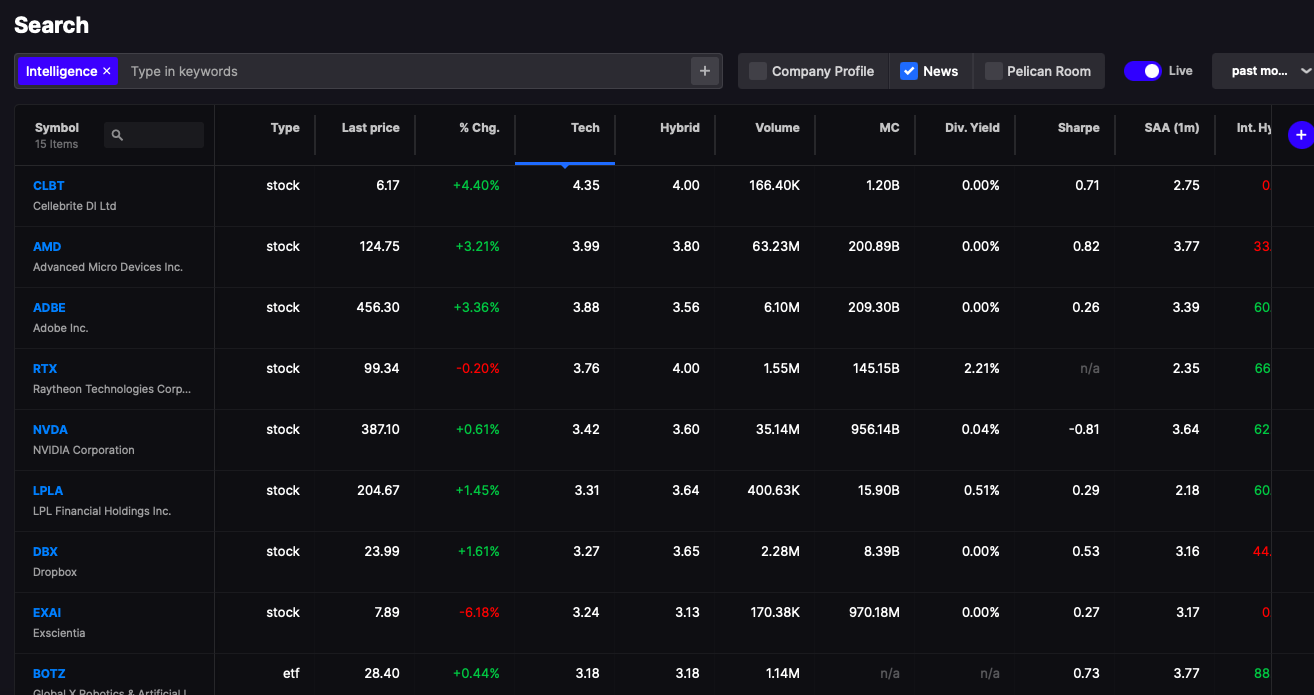Open the NVDA symbol link
The height and width of the screenshot is (695, 1314).
pos(50,430)
